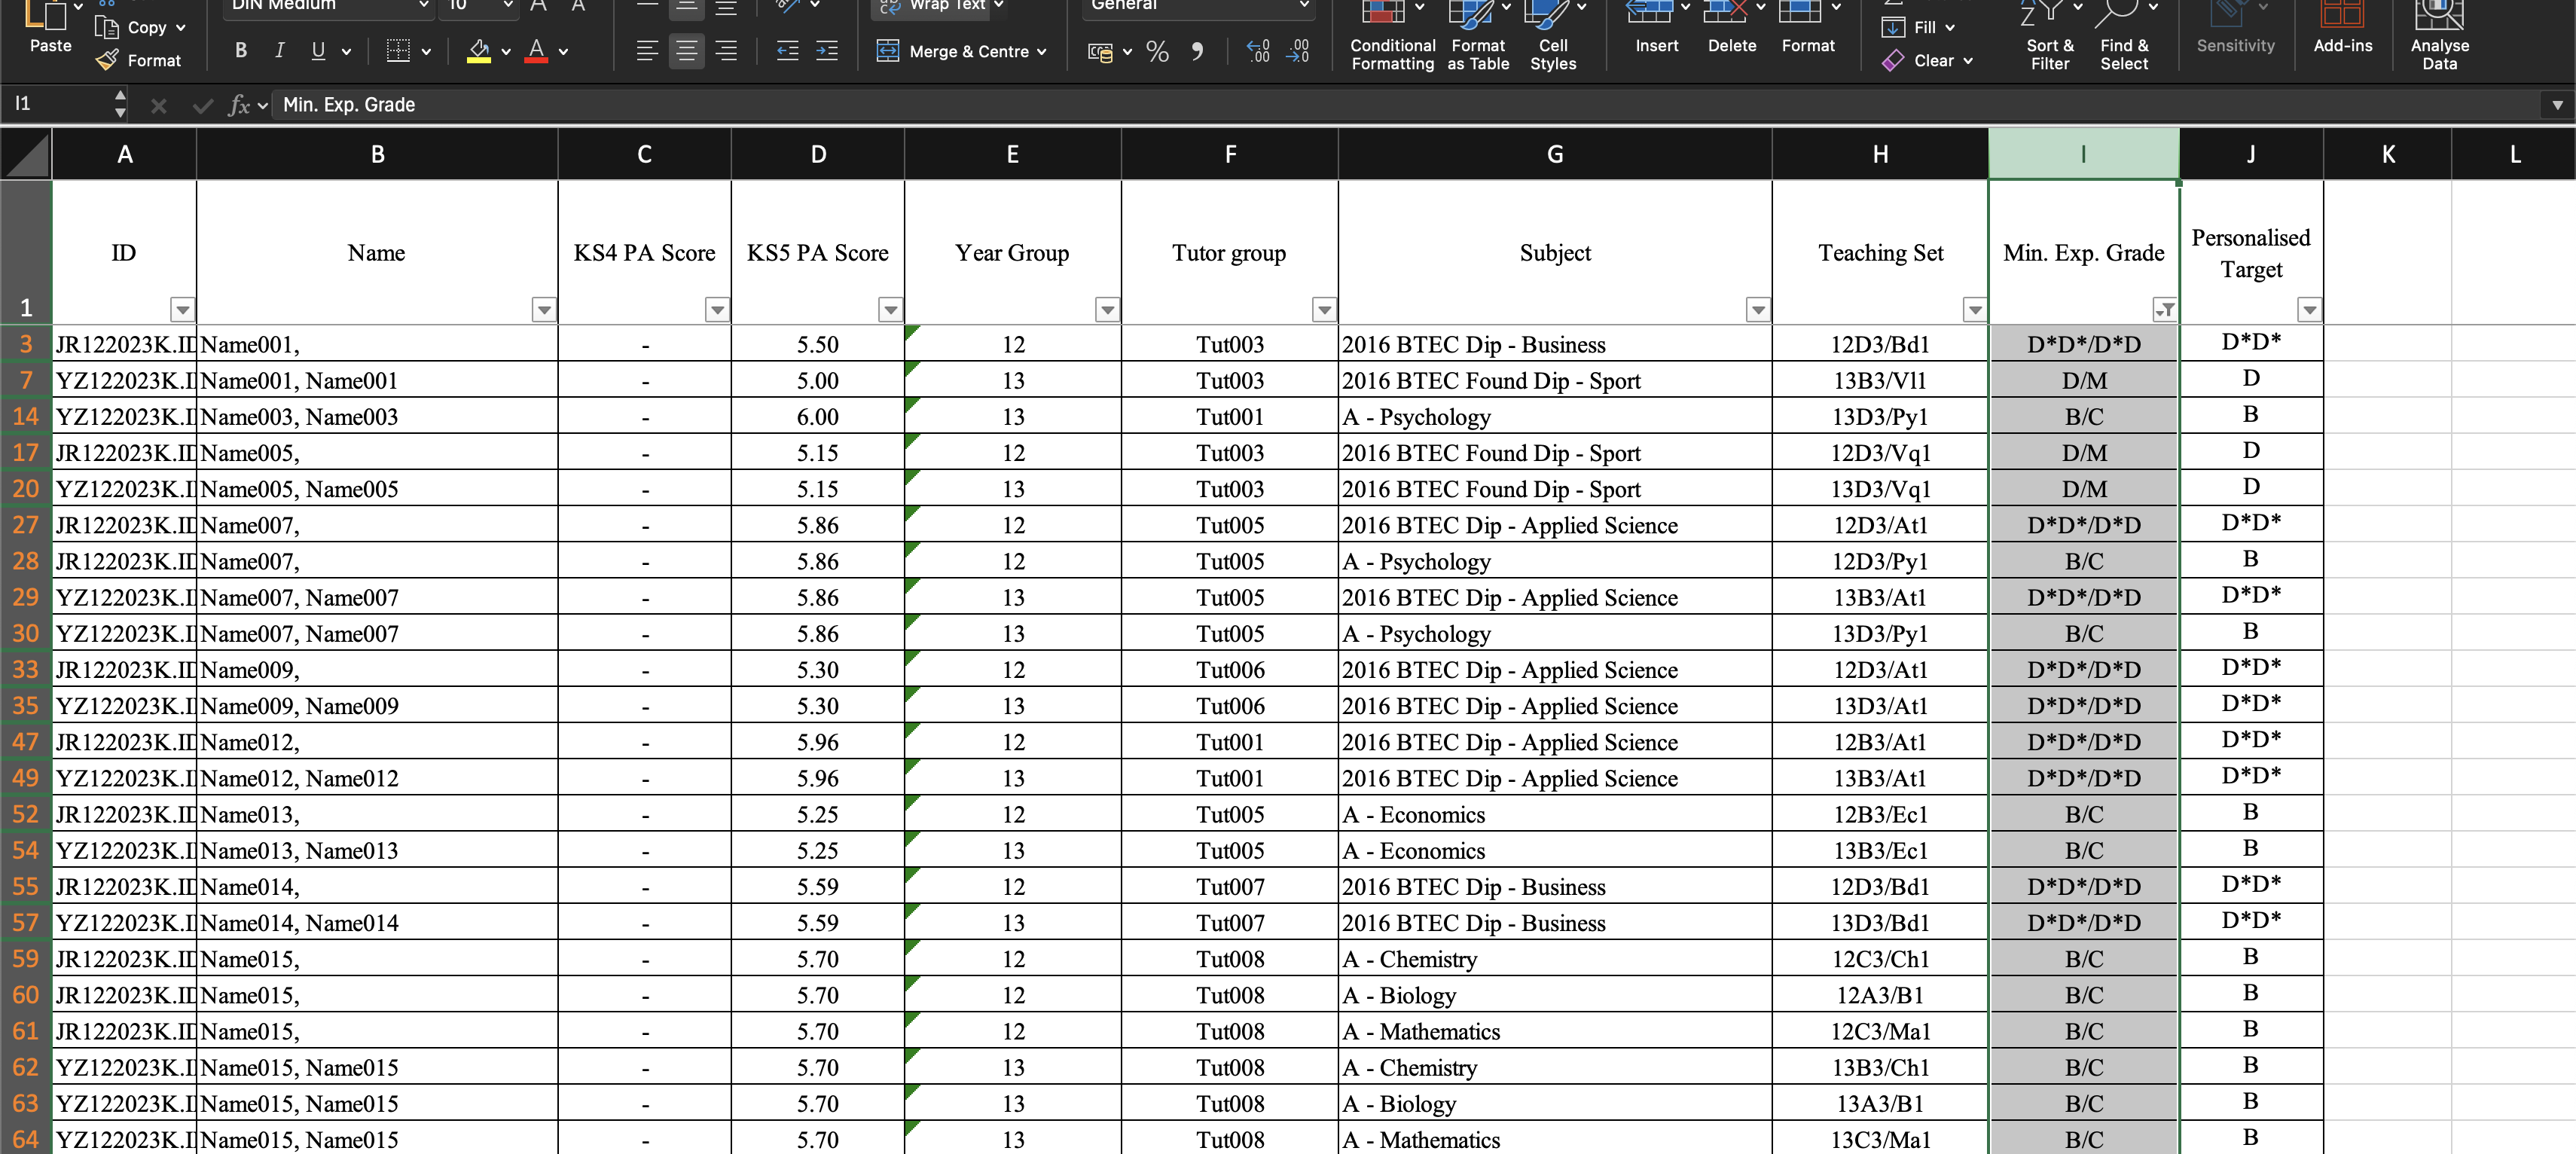Image resolution: width=2576 pixels, height=1154 pixels.
Task: Select row 14 header
Action: pos(26,416)
